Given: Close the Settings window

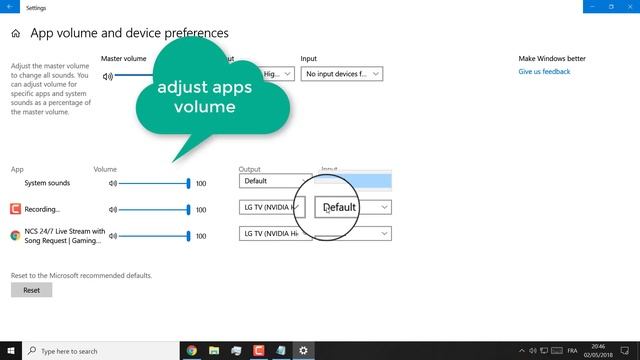Looking at the screenshot, I should tap(630, 7).
